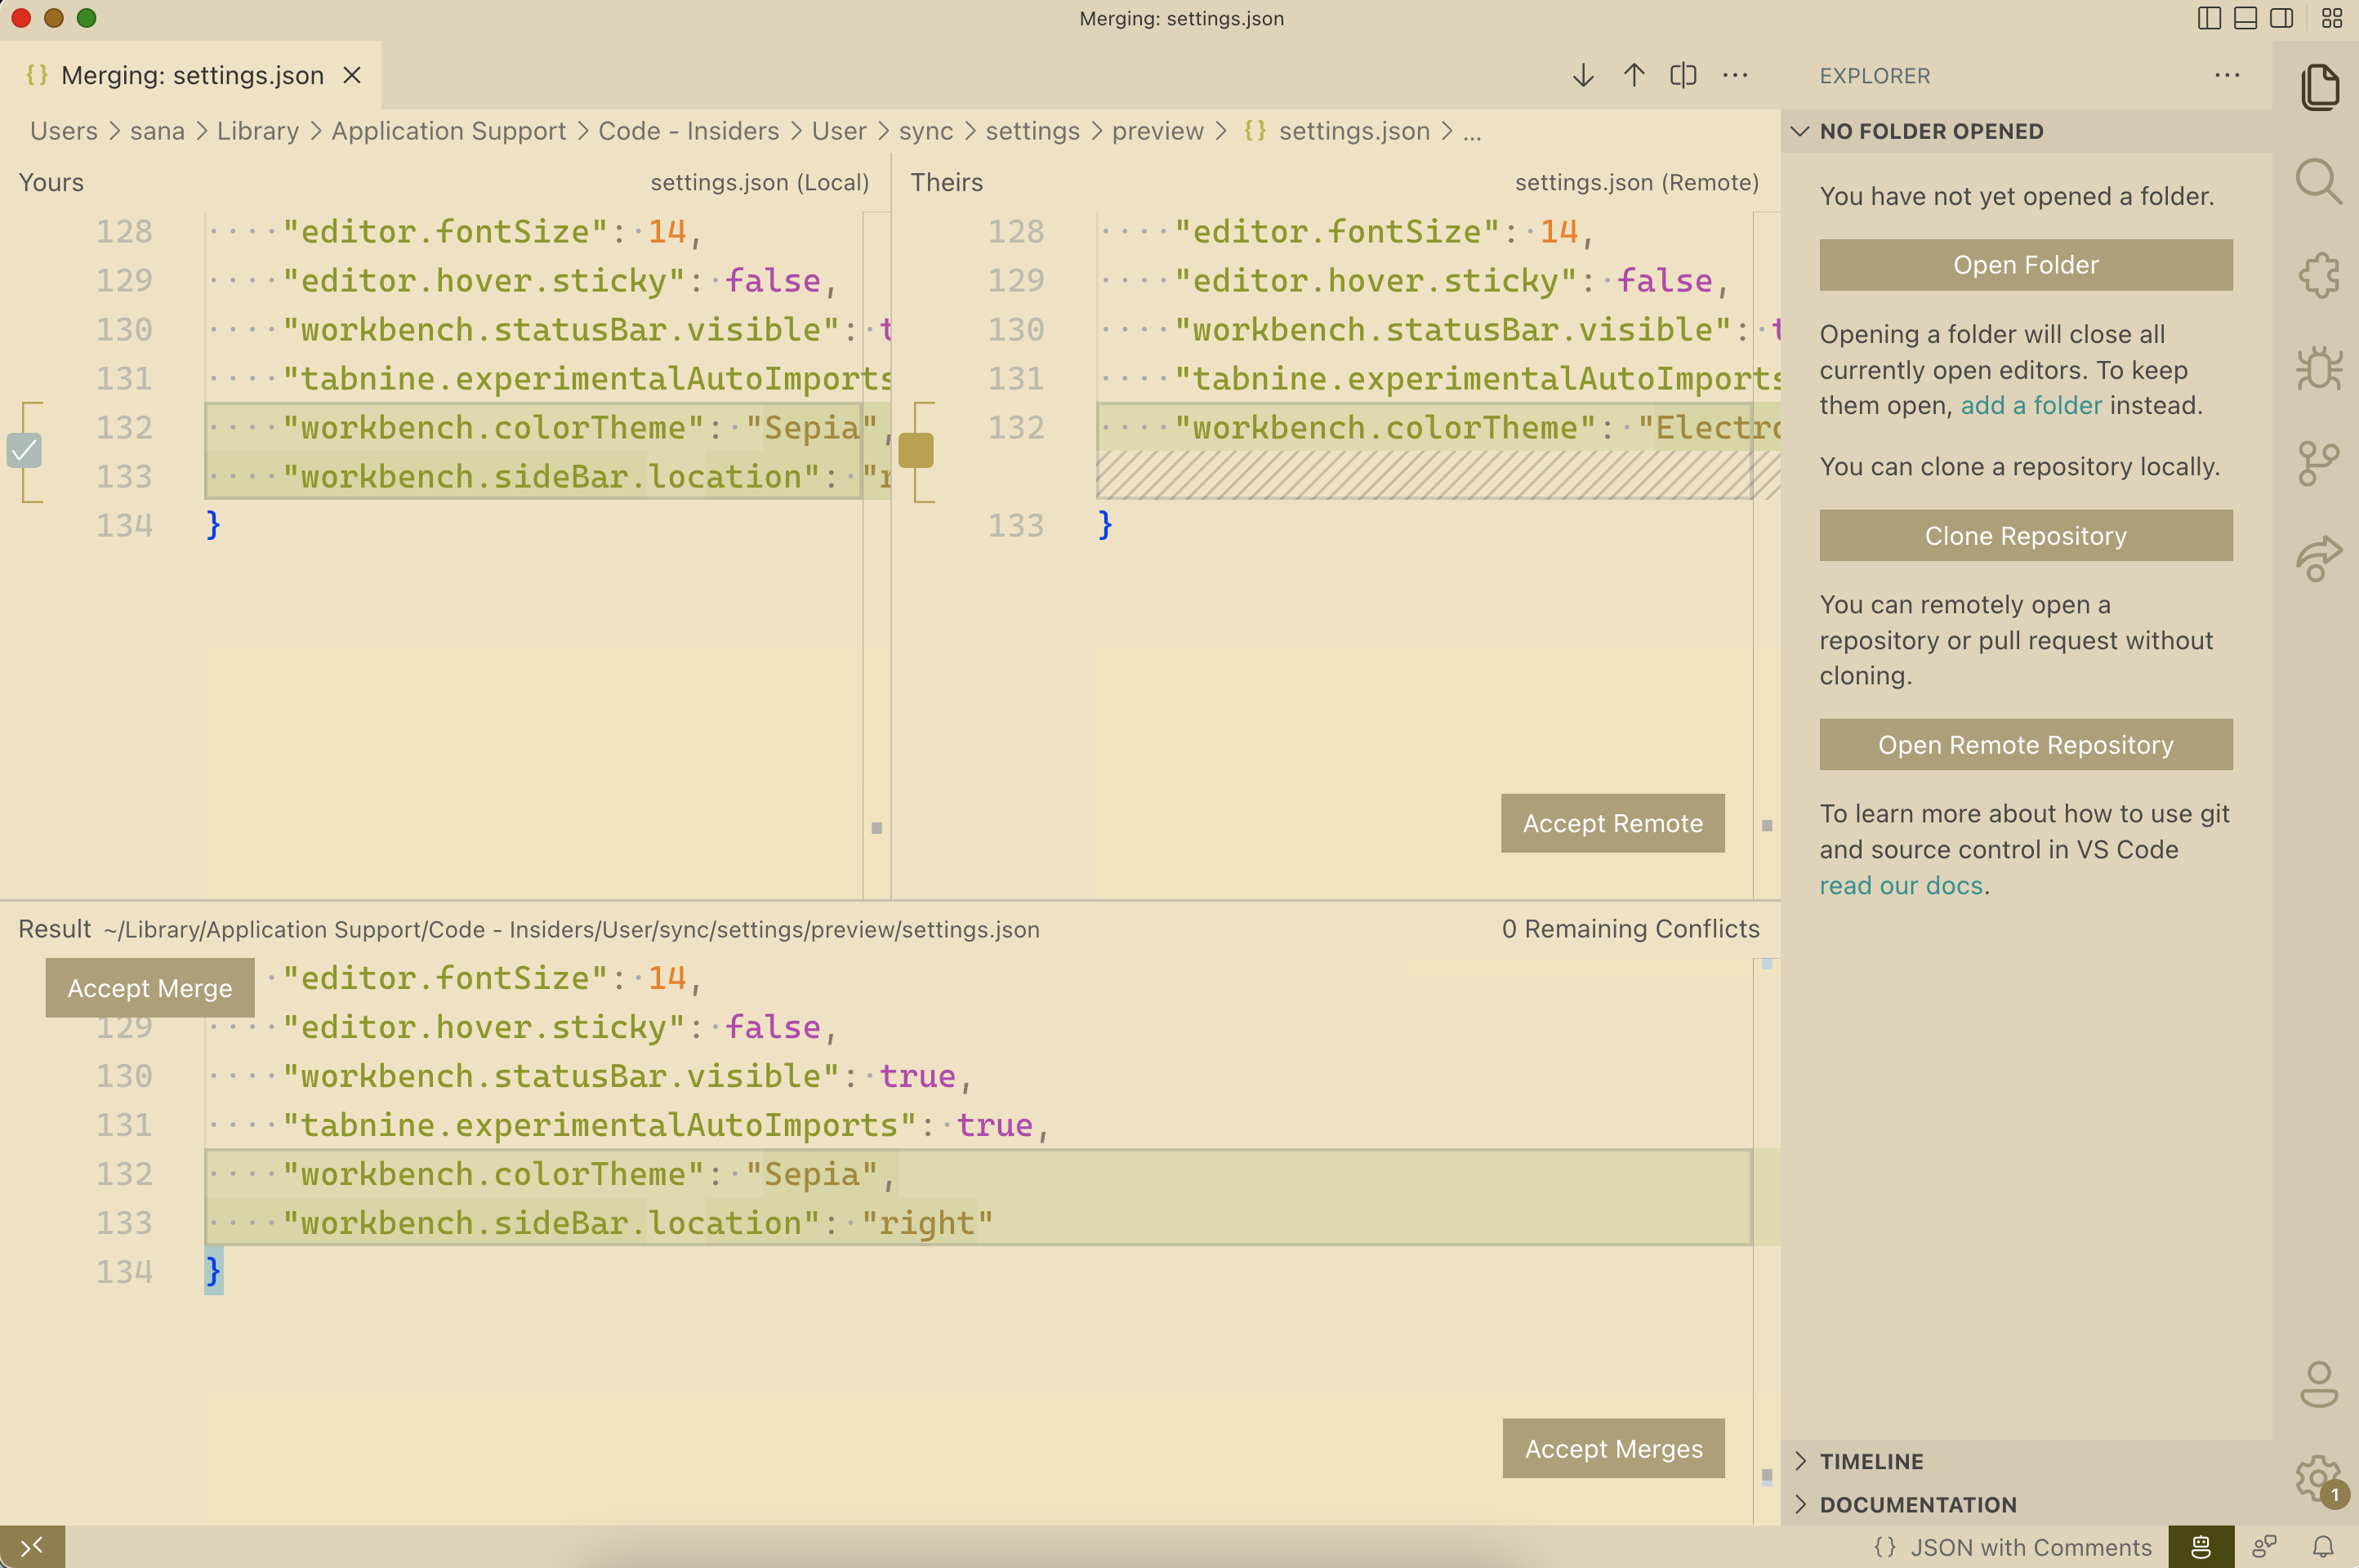
Task: Click the read our docs link
Action: [1901, 885]
